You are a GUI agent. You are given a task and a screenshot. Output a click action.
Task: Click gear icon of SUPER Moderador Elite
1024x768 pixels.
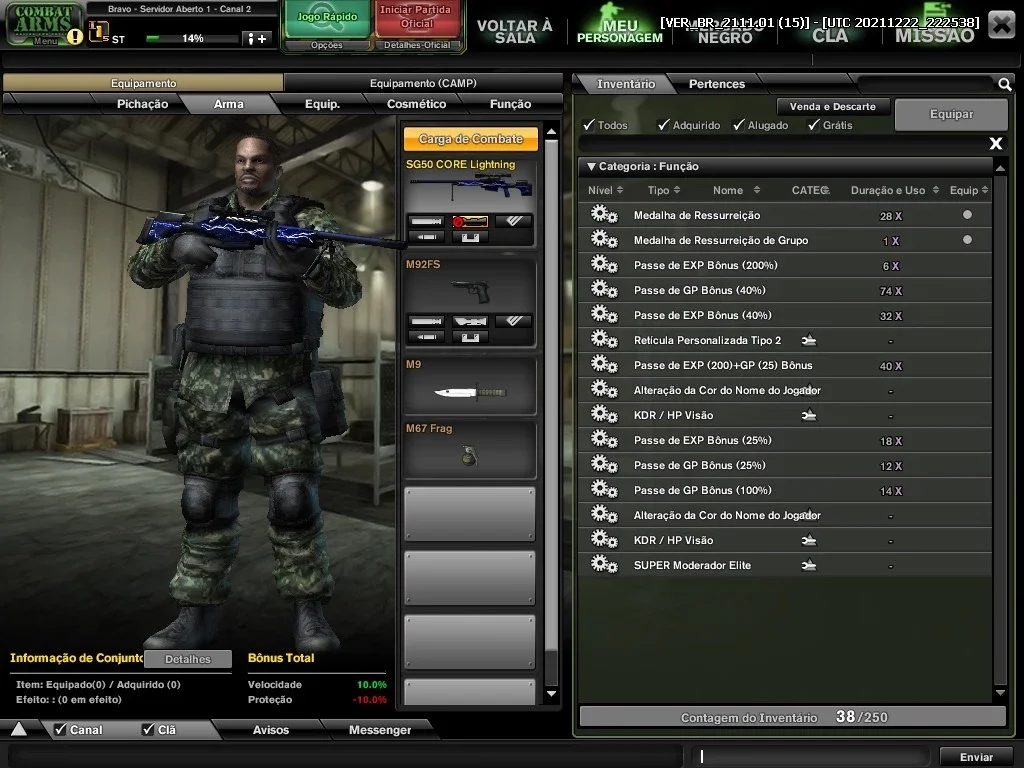click(604, 565)
